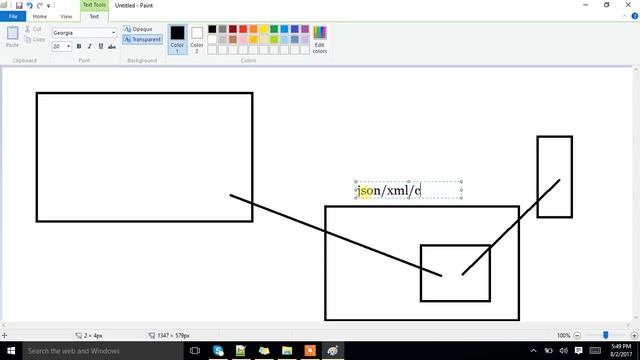
Task: Toggle Strikethrough formatting
Action: coord(112,47)
